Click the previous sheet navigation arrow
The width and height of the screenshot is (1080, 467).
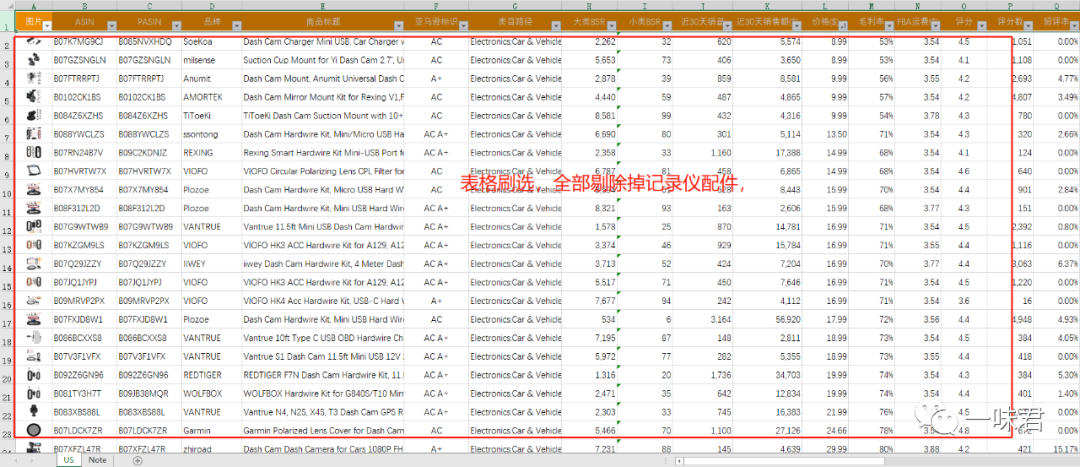(15, 459)
